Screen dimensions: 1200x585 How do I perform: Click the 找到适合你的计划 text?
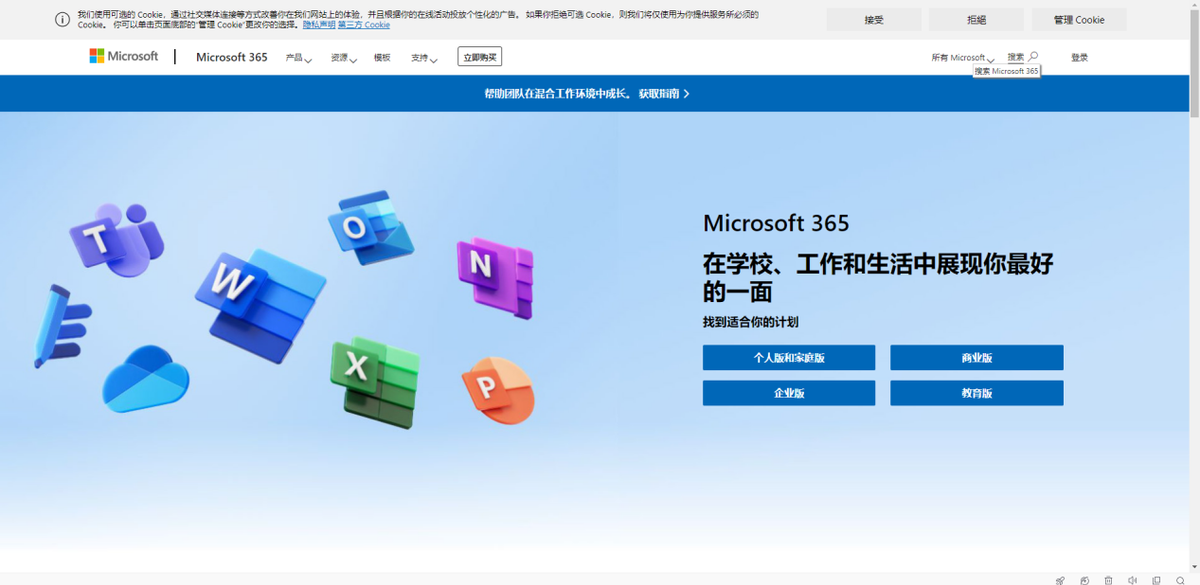click(750, 322)
